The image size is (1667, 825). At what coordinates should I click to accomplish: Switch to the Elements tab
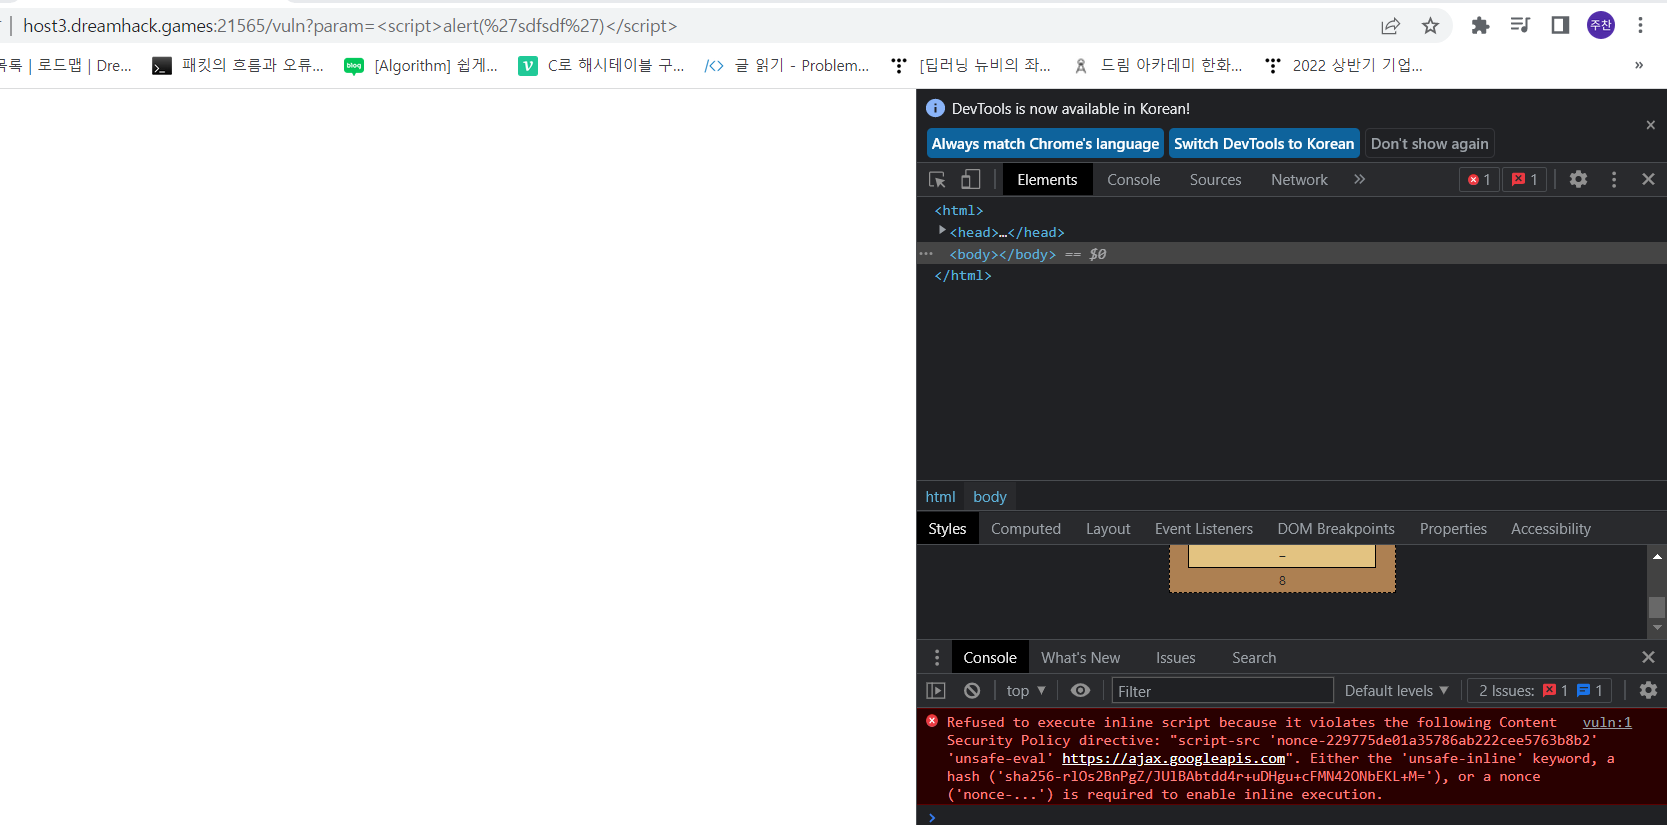[1047, 179]
